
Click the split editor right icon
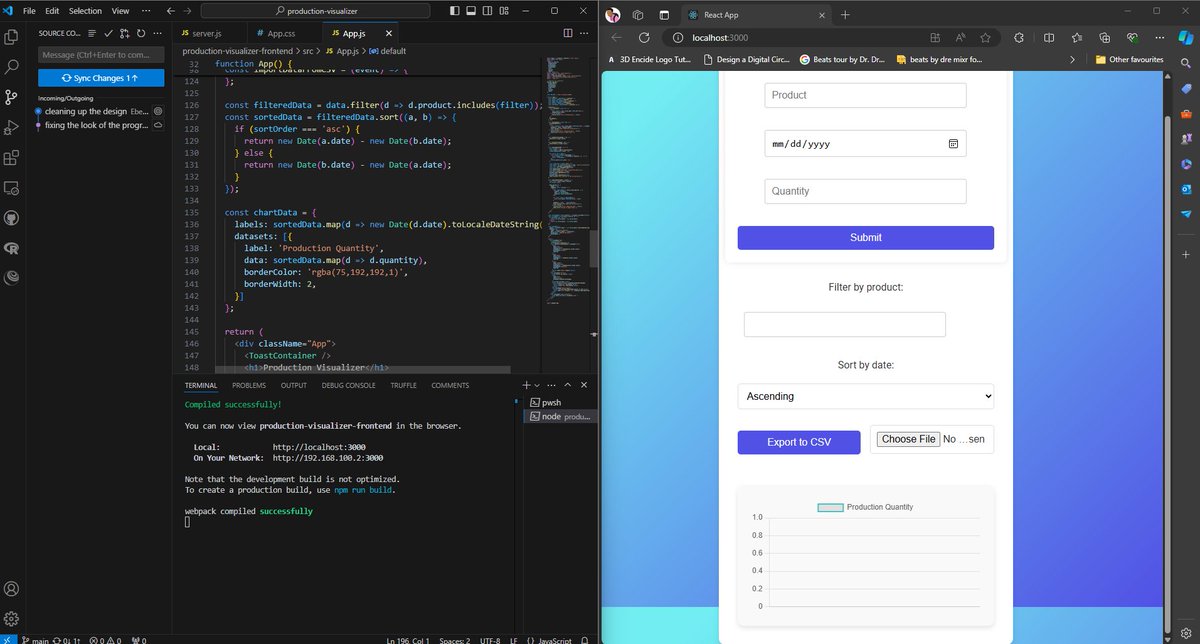click(568, 33)
